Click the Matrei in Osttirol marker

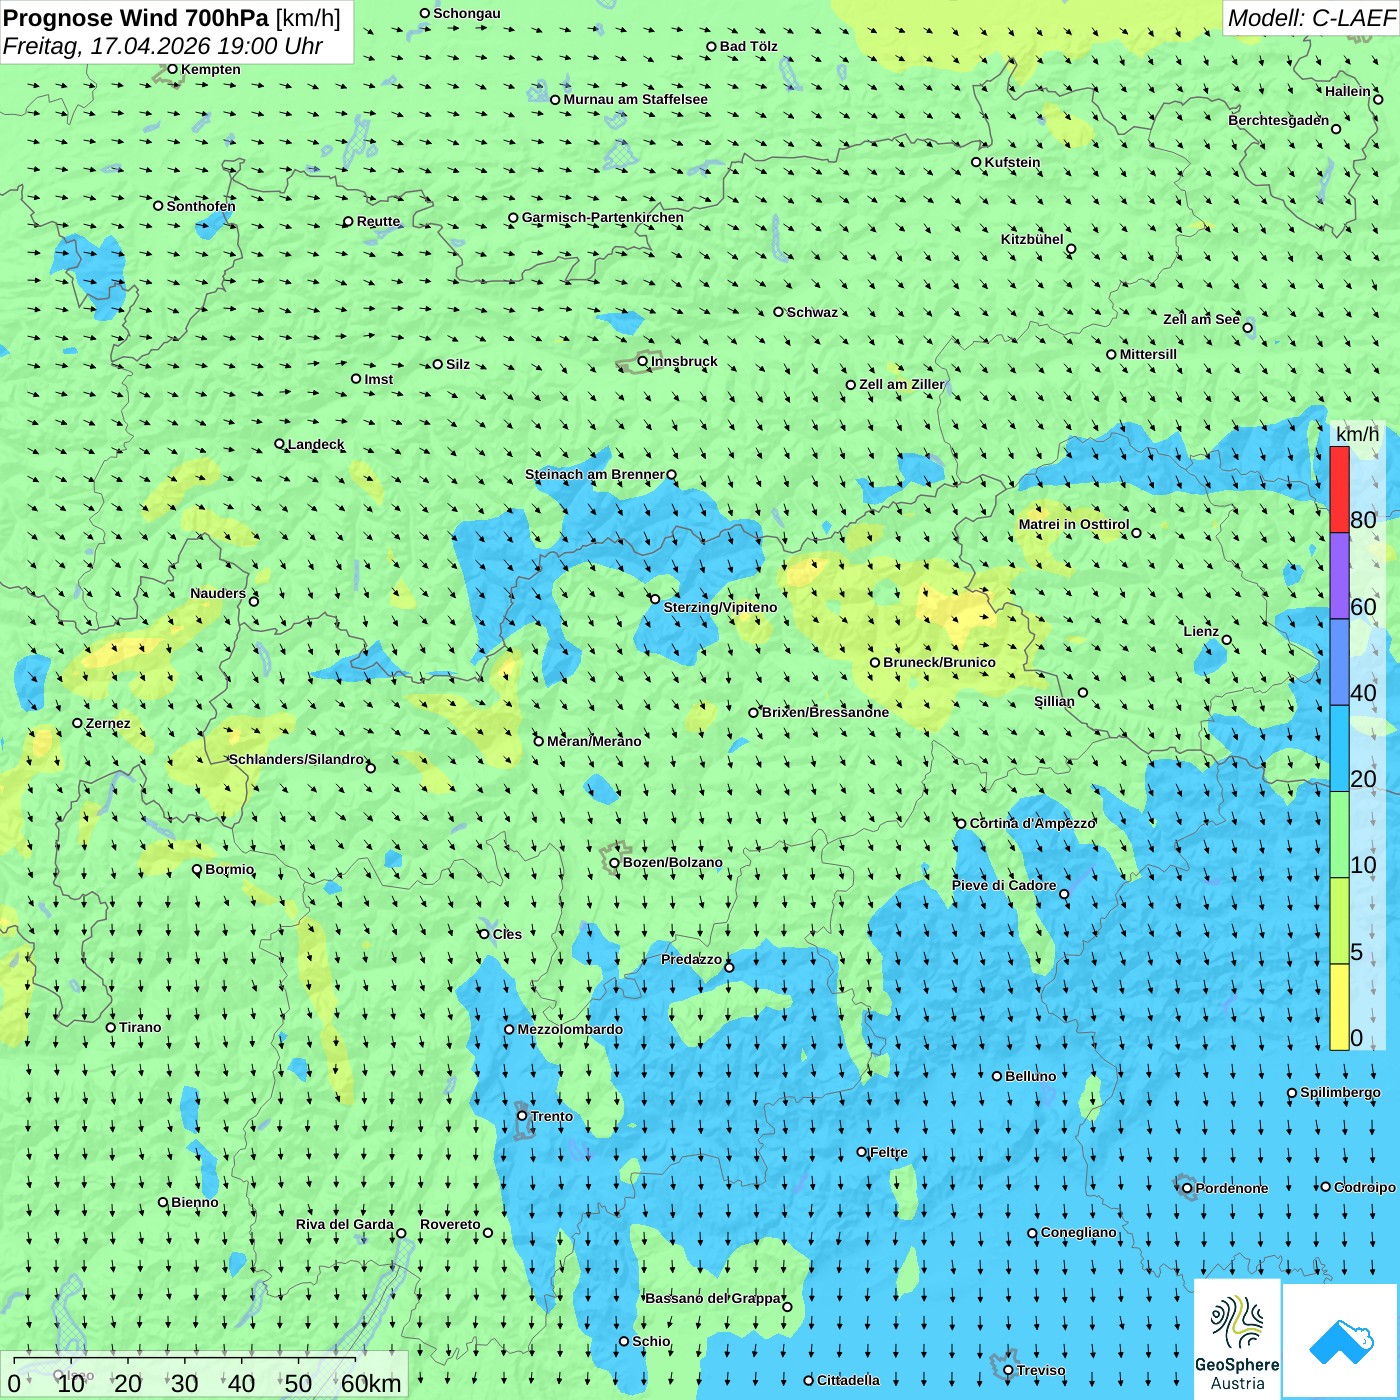point(1136,533)
